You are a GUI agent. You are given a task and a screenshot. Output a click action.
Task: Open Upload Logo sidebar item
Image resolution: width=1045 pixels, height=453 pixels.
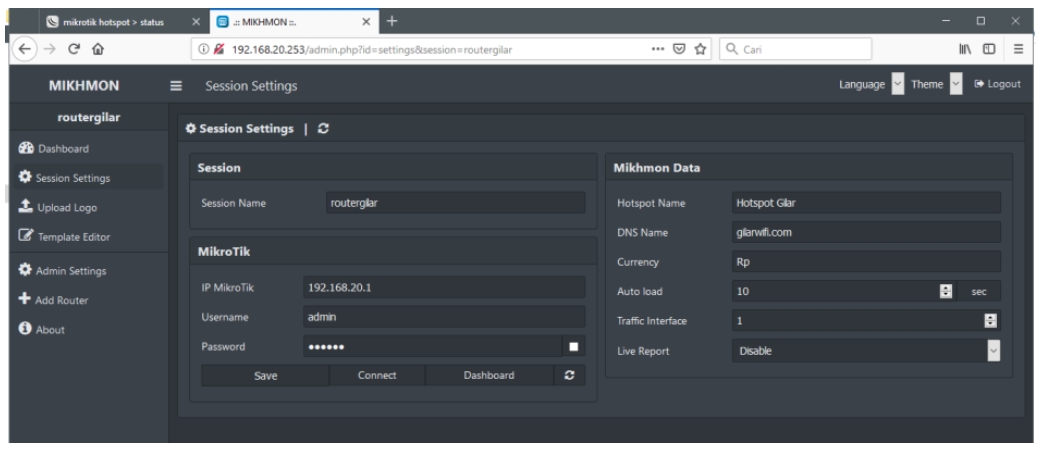pyautogui.click(x=88, y=207)
